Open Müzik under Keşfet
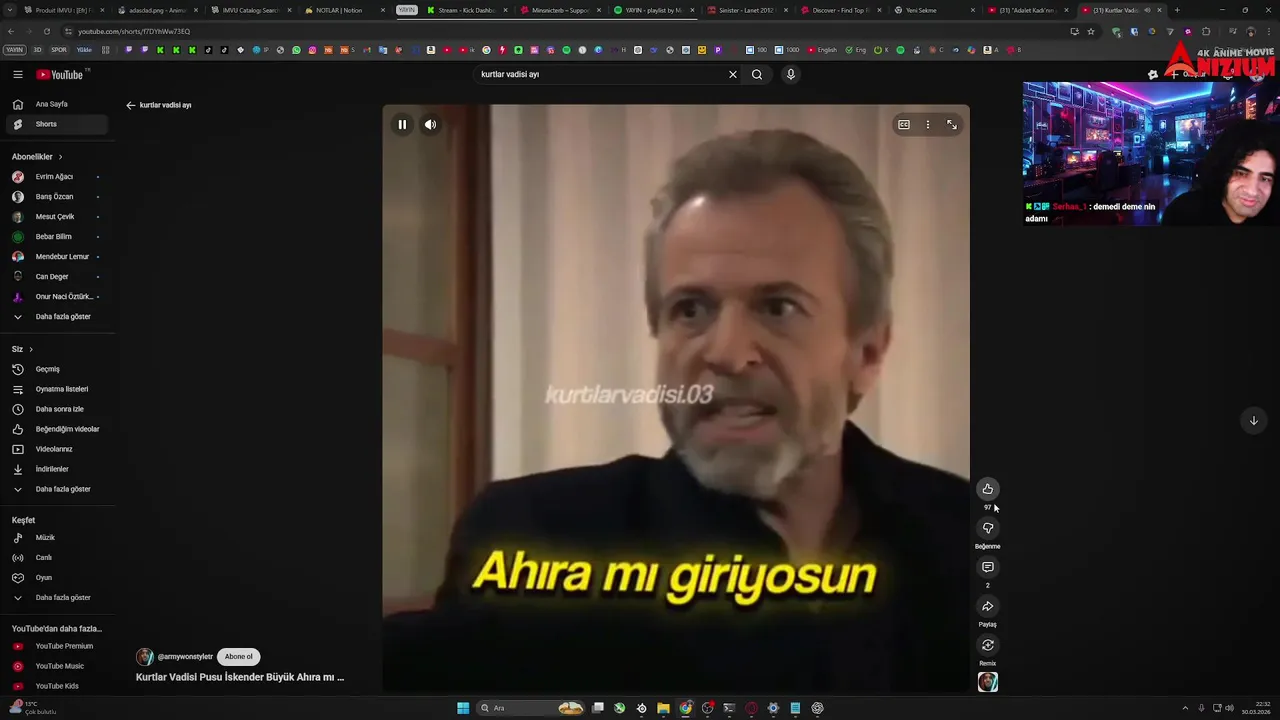1280x720 pixels. (57, 538)
